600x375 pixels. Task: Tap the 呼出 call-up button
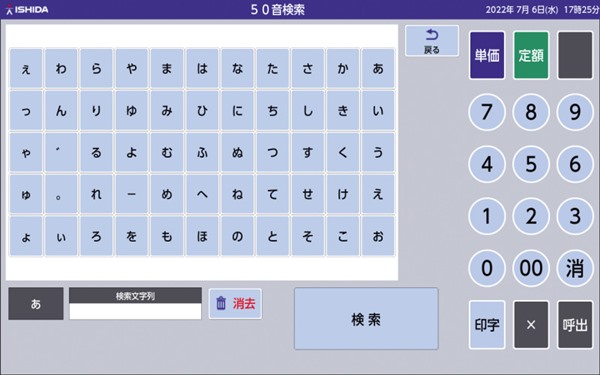575,325
